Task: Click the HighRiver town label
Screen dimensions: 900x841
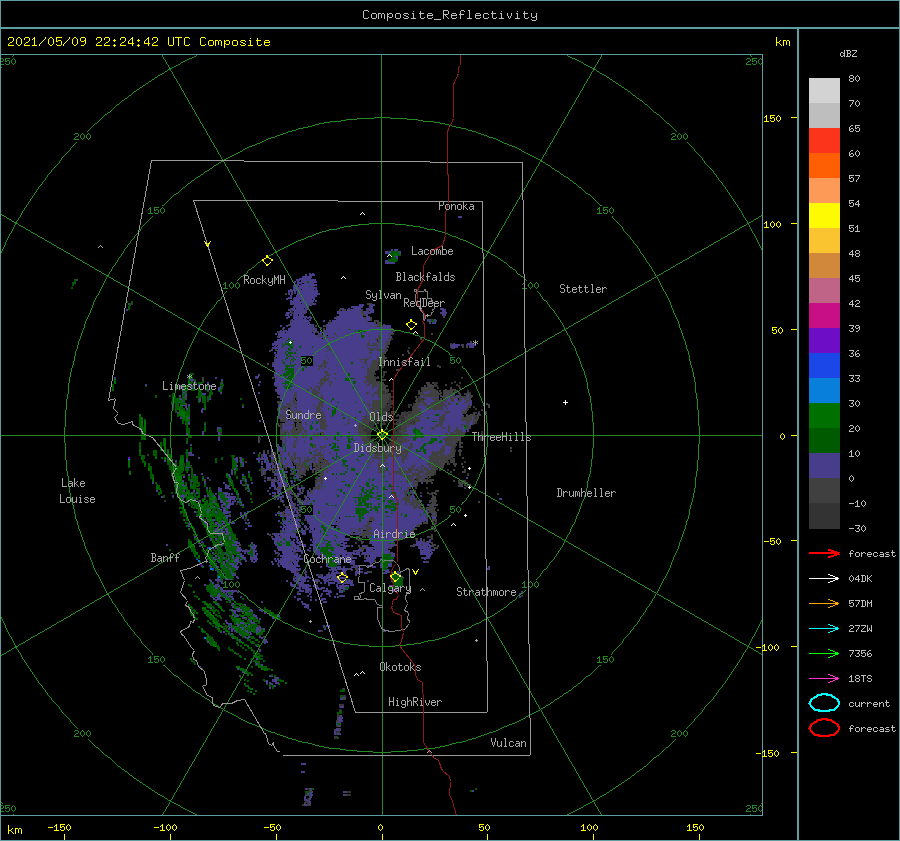Action: 415,702
